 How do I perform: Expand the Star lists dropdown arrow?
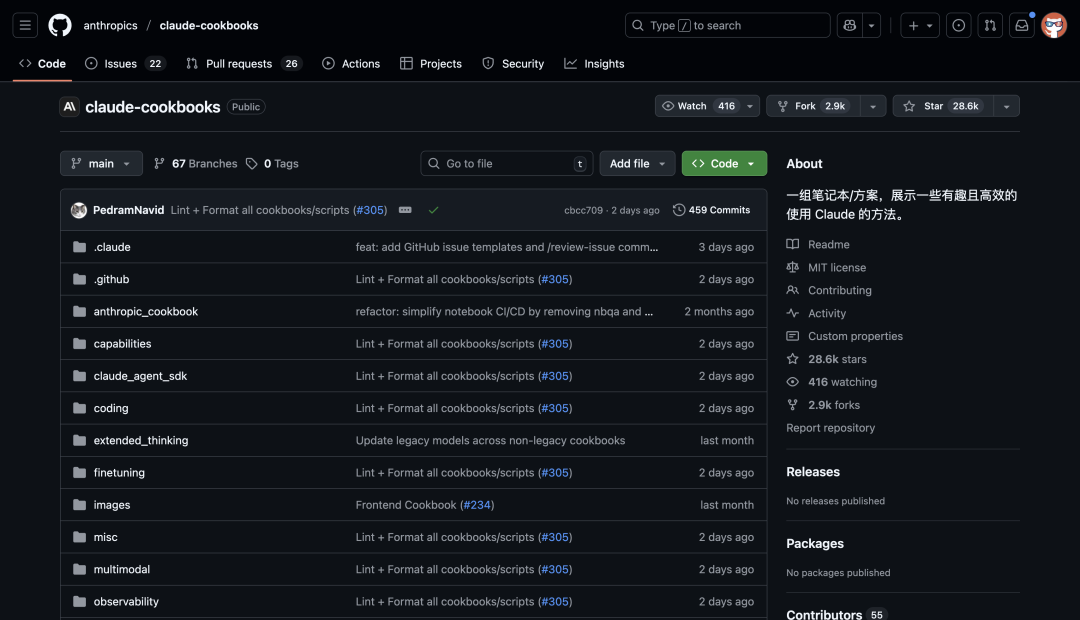[1007, 106]
